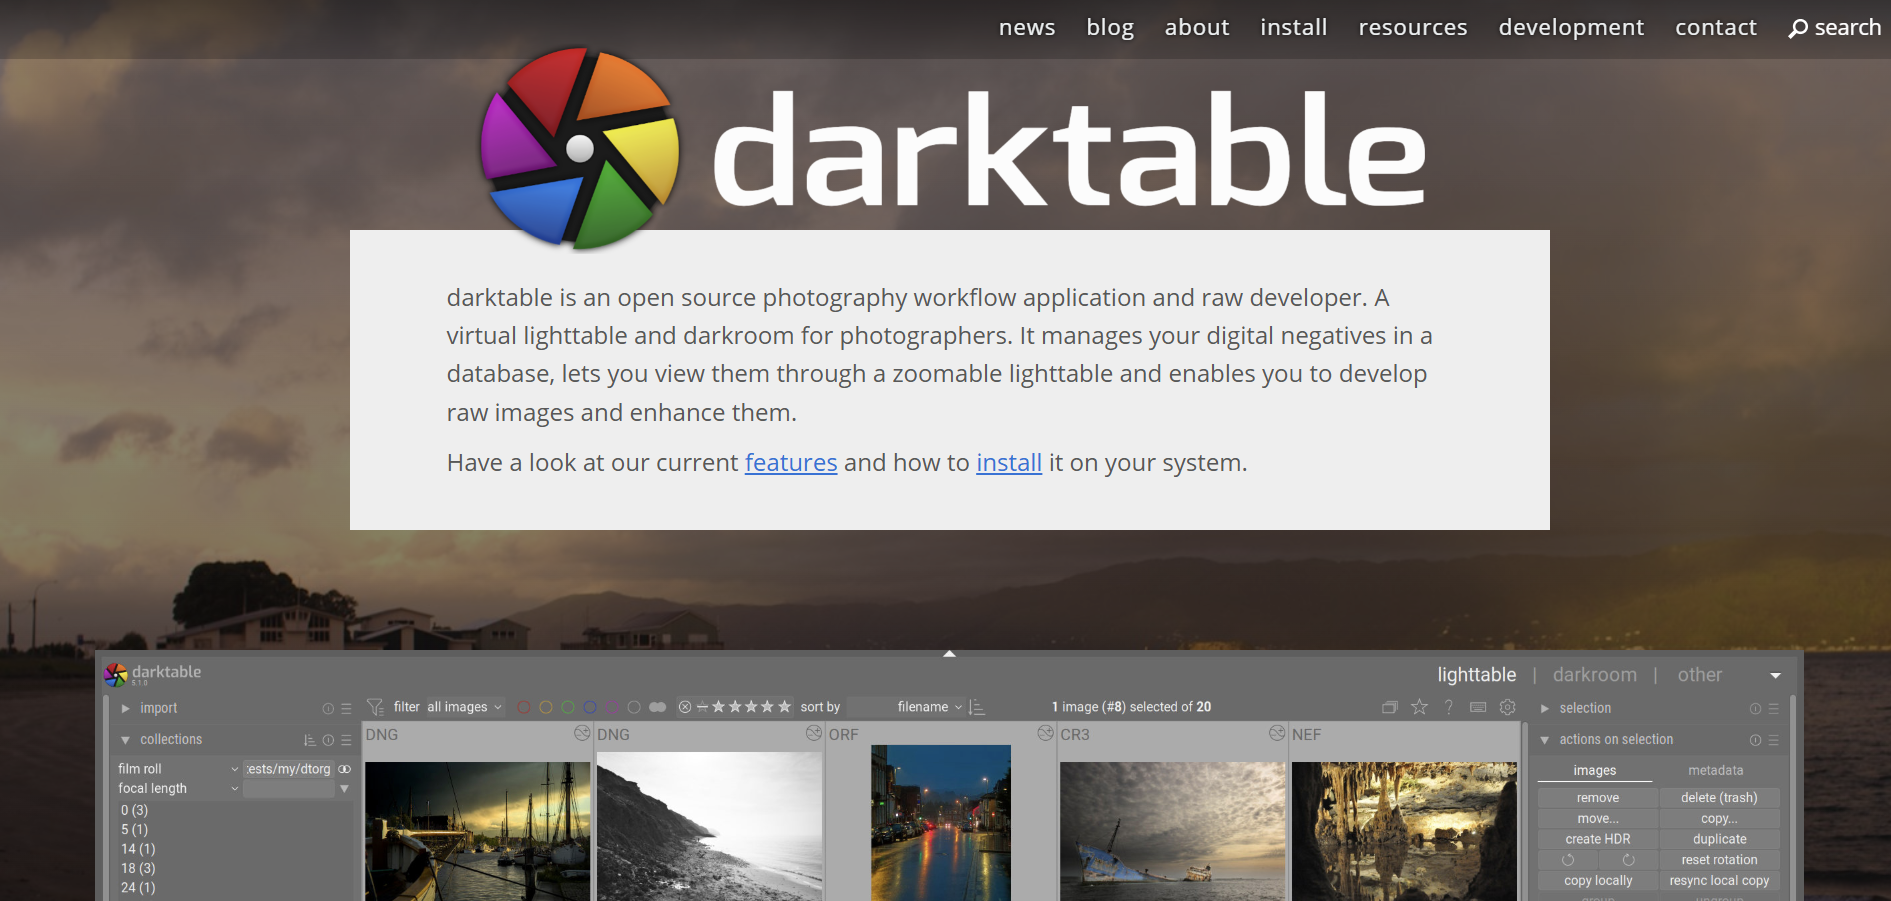Open the preferences gear icon
This screenshot has width=1891, height=901.
click(x=1508, y=707)
